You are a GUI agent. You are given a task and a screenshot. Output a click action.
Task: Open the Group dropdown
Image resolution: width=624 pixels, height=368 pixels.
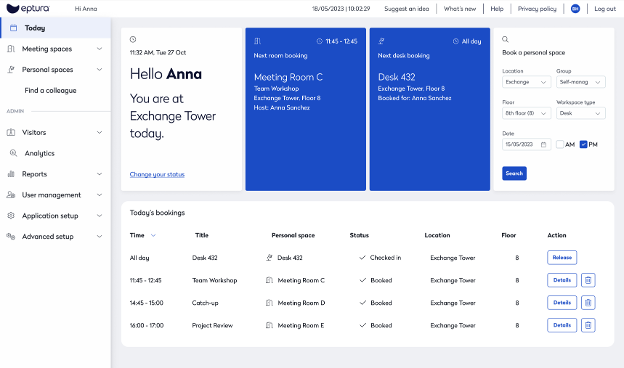tap(581, 82)
